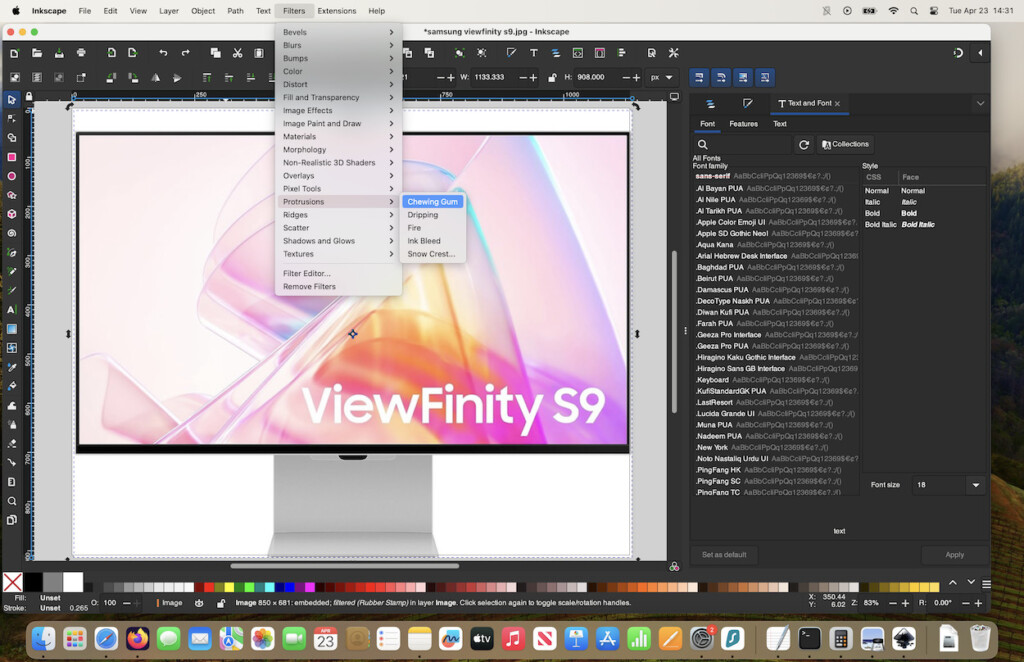Expand the Textures filter submenu
This screenshot has width=1024, height=662.
tap(338, 254)
